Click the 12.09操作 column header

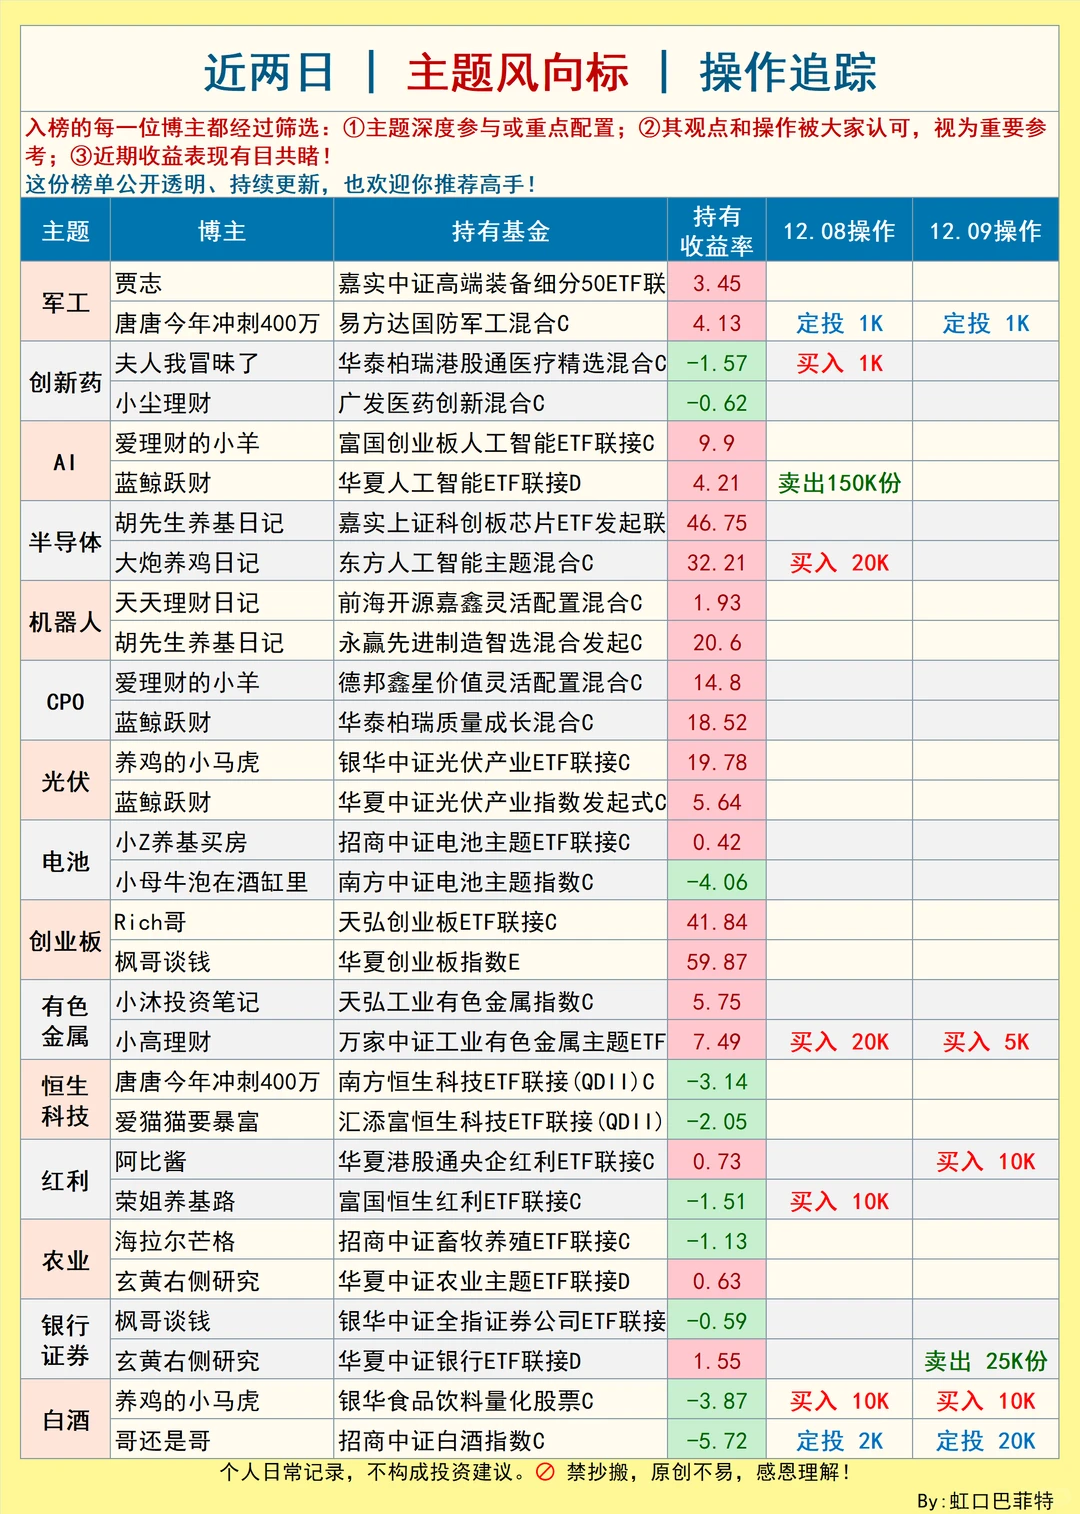click(984, 231)
